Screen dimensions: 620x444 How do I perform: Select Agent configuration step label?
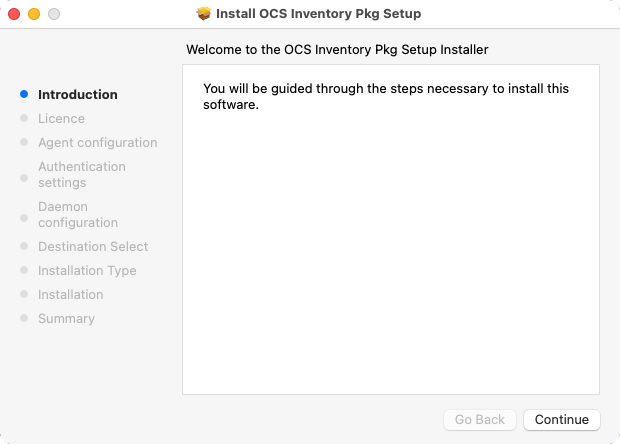(x=98, y=143)
